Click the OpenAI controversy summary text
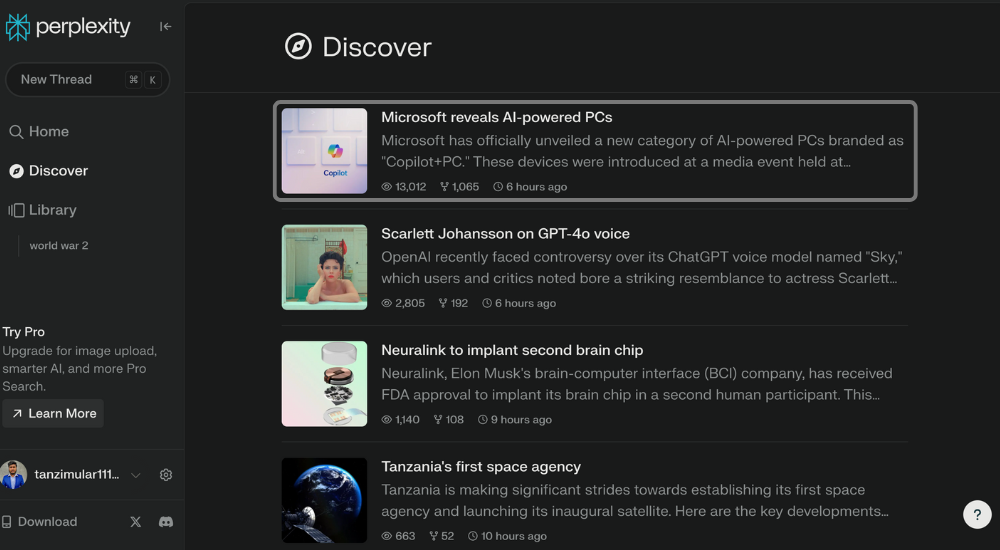This screenshot has height=550, width=1000. [642, 267]
